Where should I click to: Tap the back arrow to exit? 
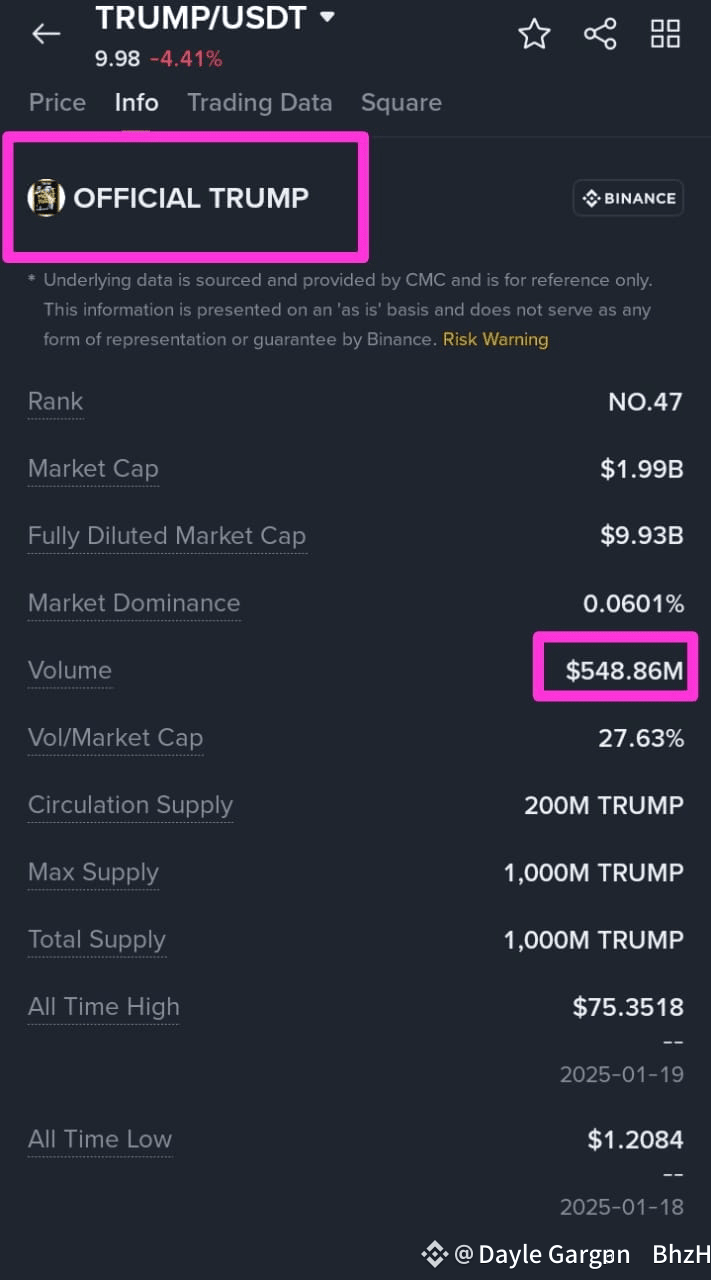tap(45, 33)
